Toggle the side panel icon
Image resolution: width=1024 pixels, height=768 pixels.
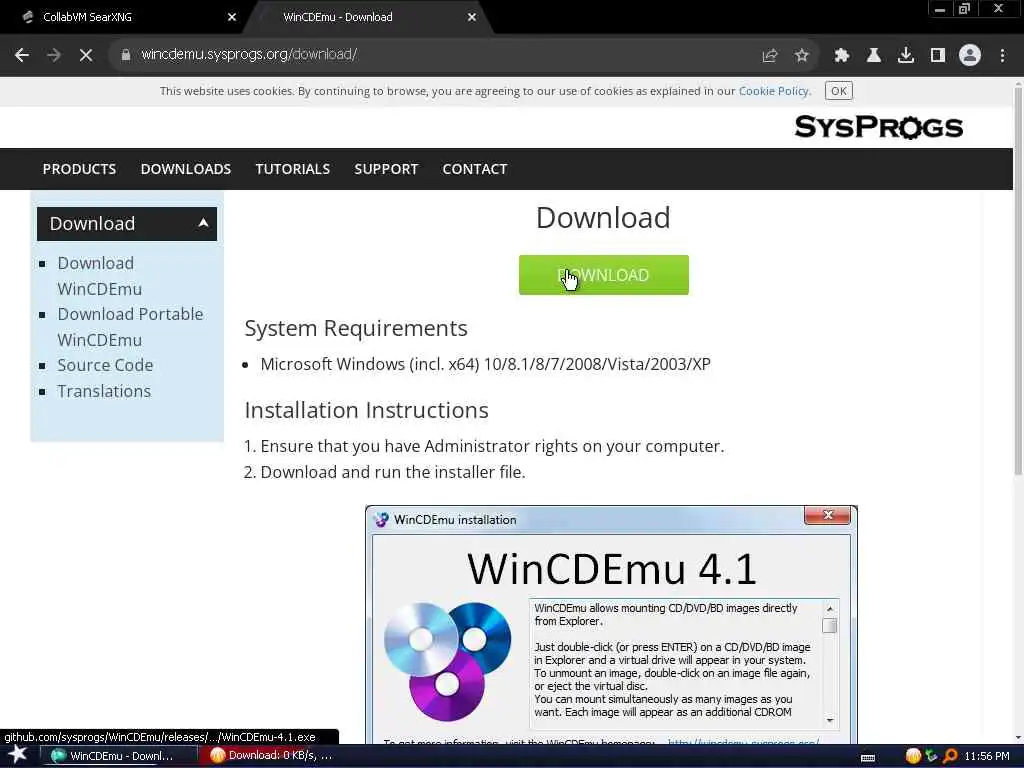(937, 56)
